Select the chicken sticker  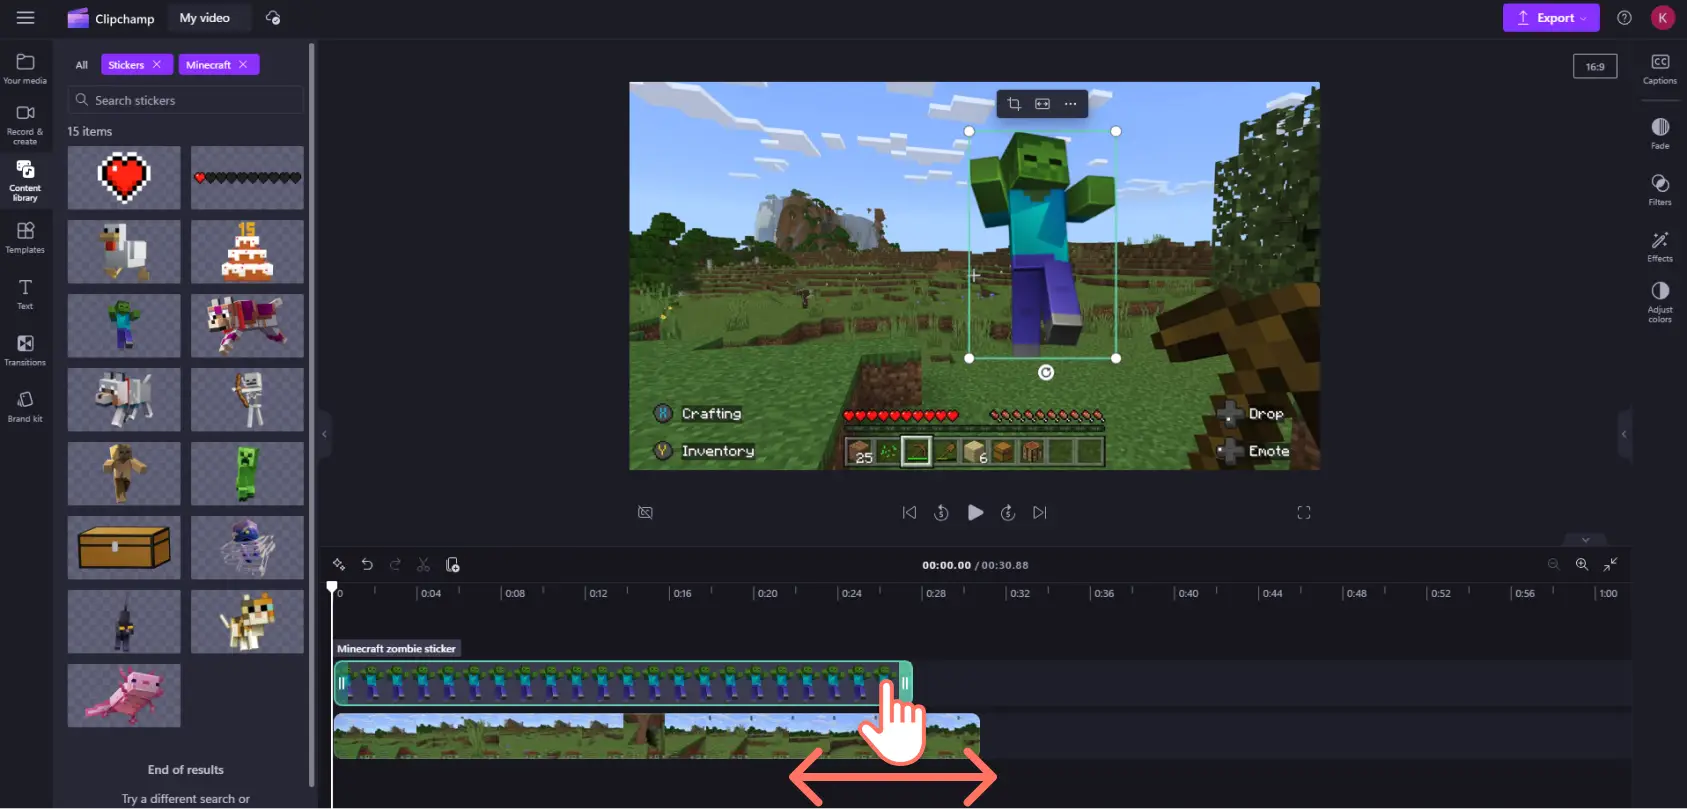pos(124,252)
